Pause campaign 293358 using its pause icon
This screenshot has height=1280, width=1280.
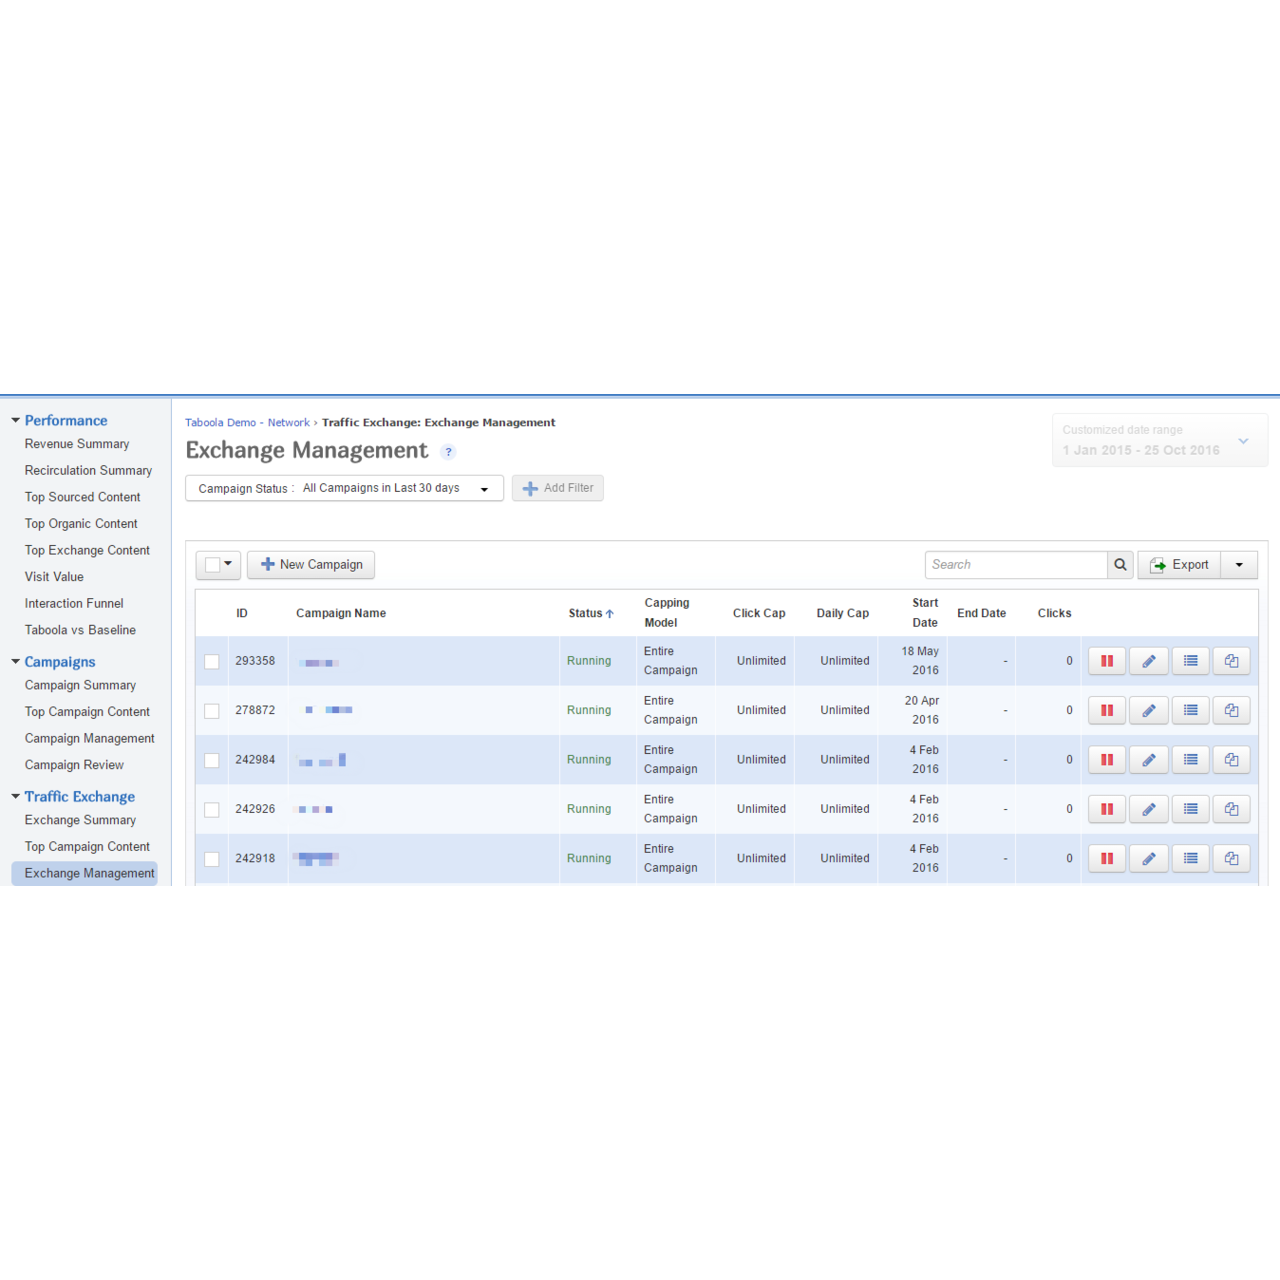tap(1106, 660)
